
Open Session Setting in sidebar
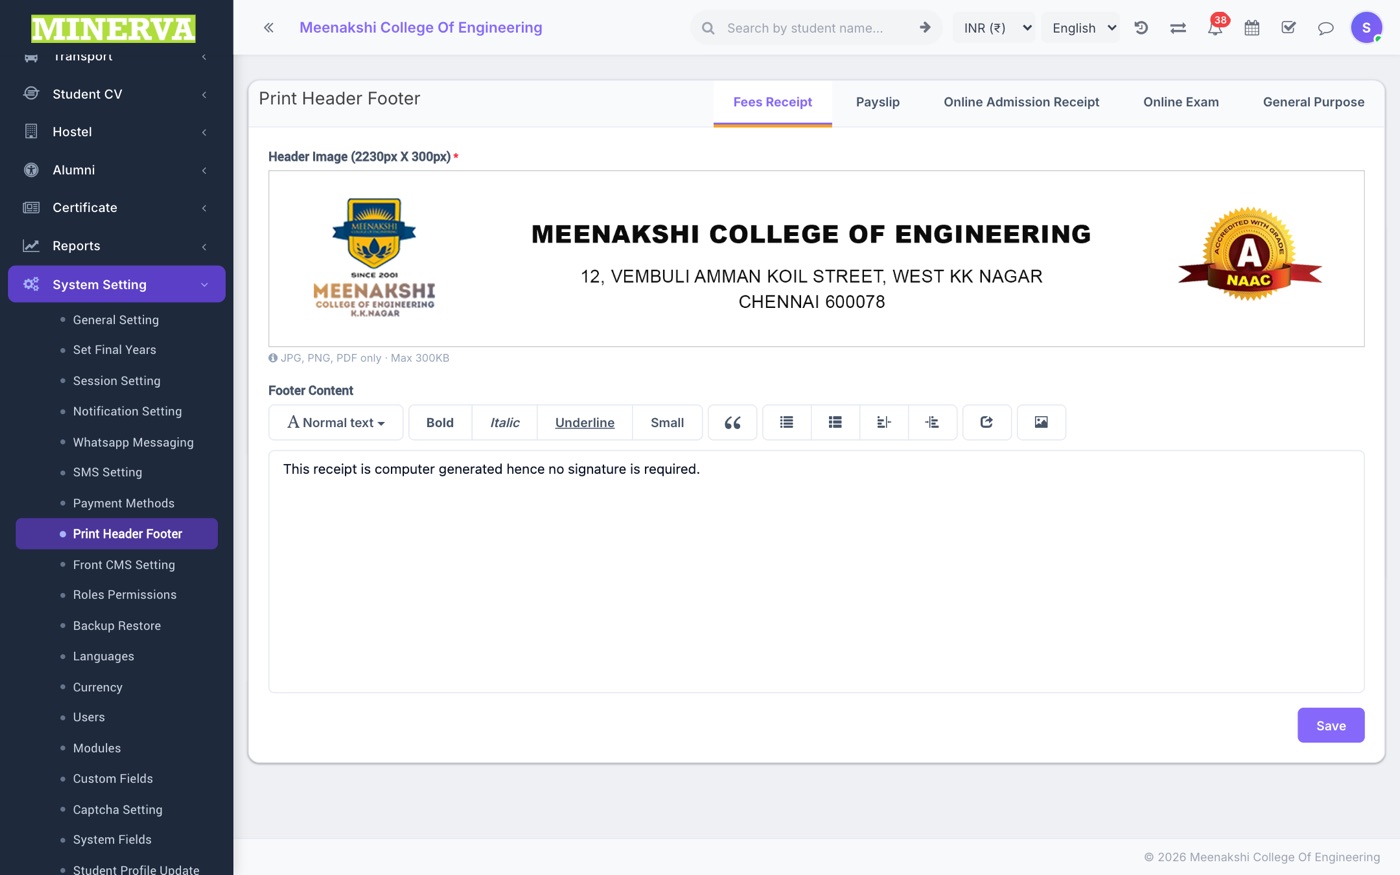coord(116,381)
